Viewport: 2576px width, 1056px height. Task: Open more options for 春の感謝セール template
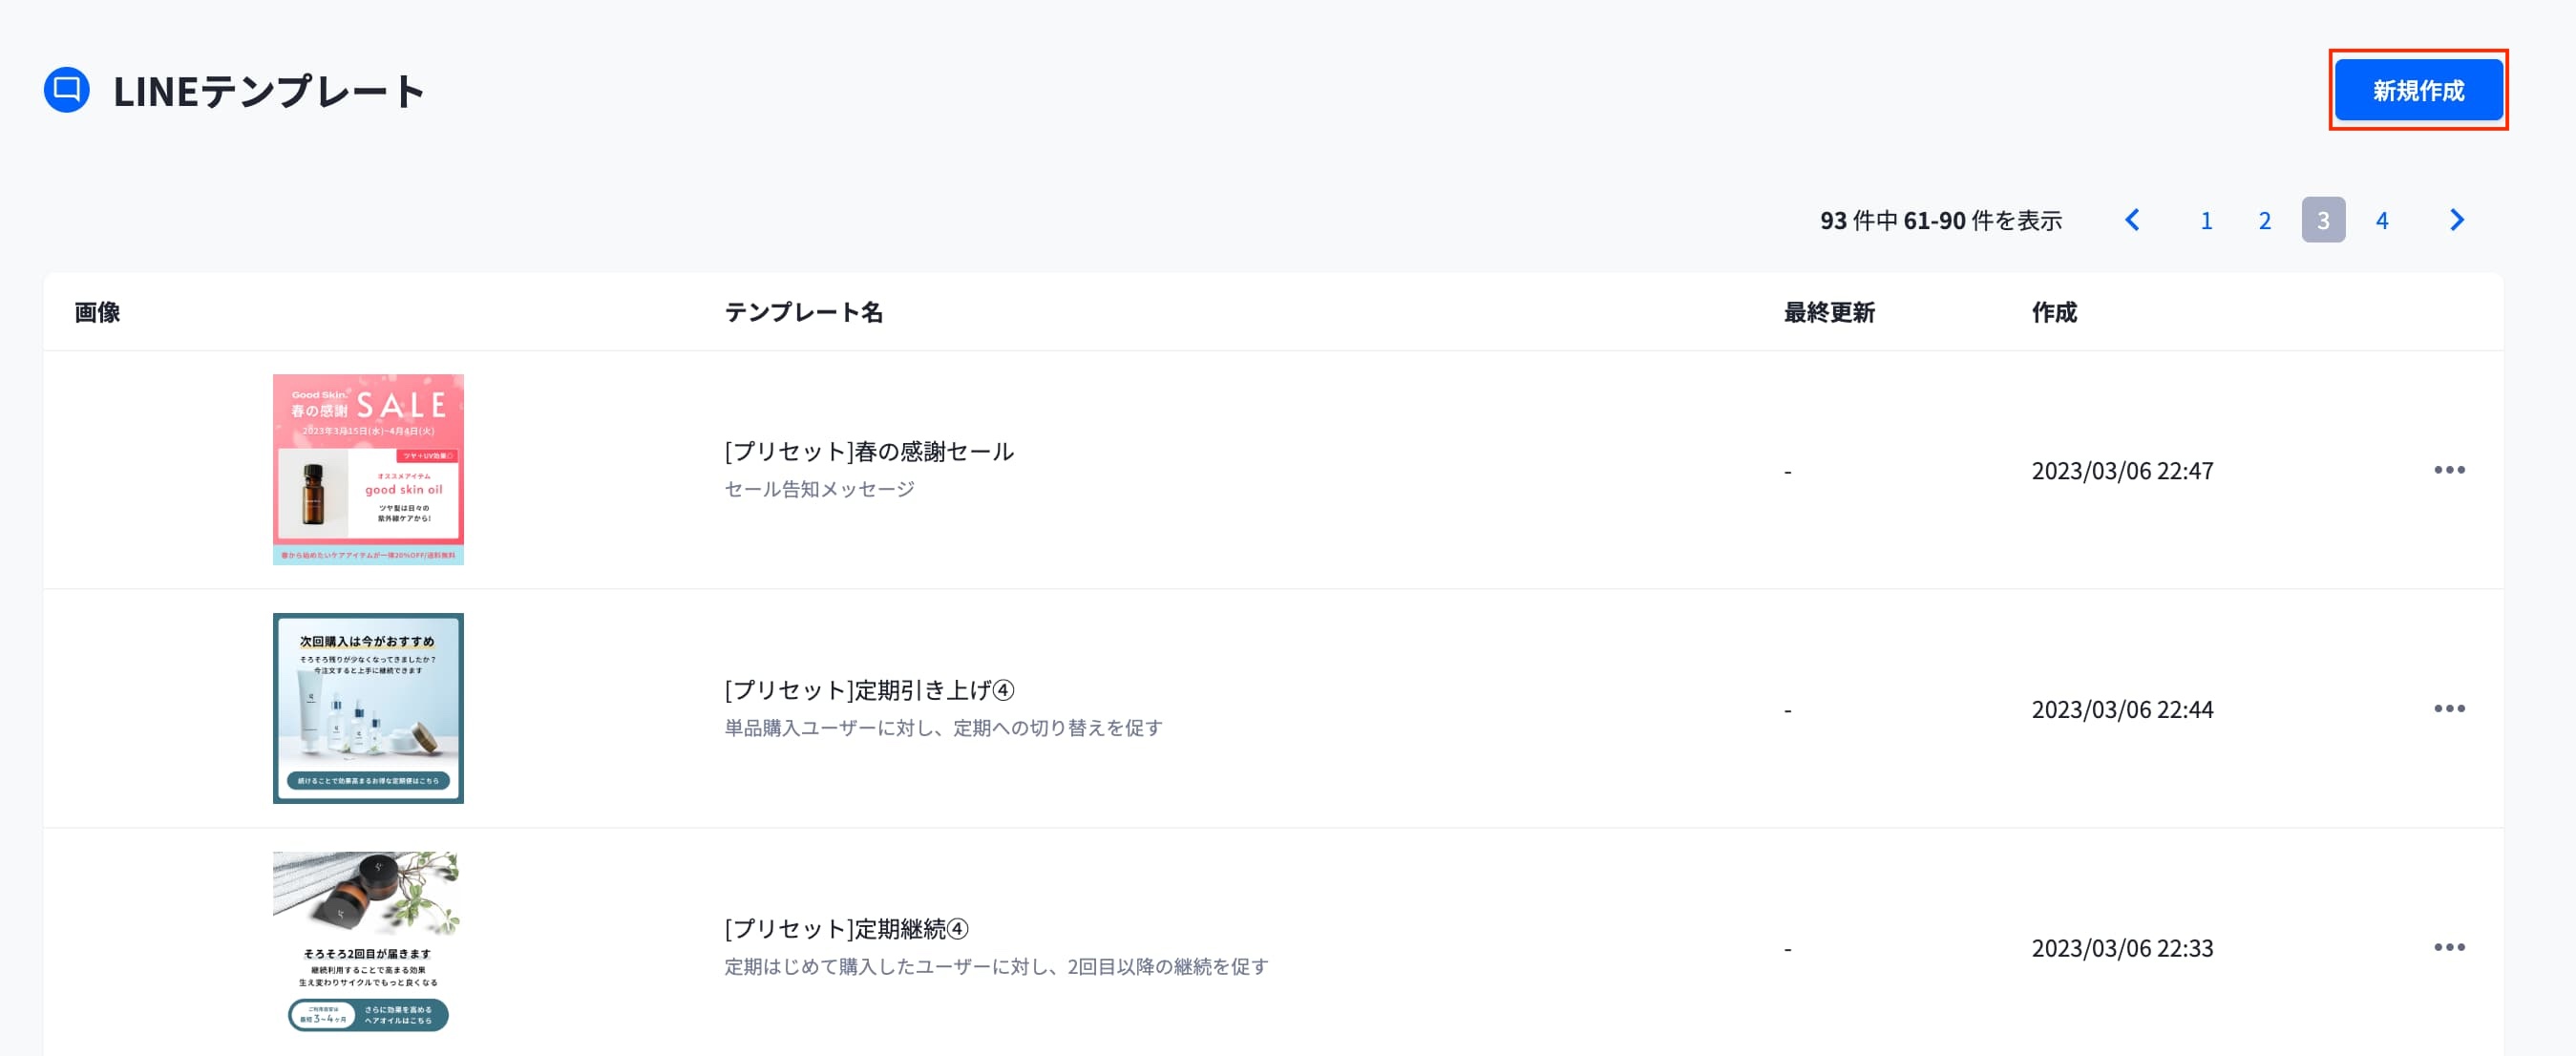(2448, 470)
